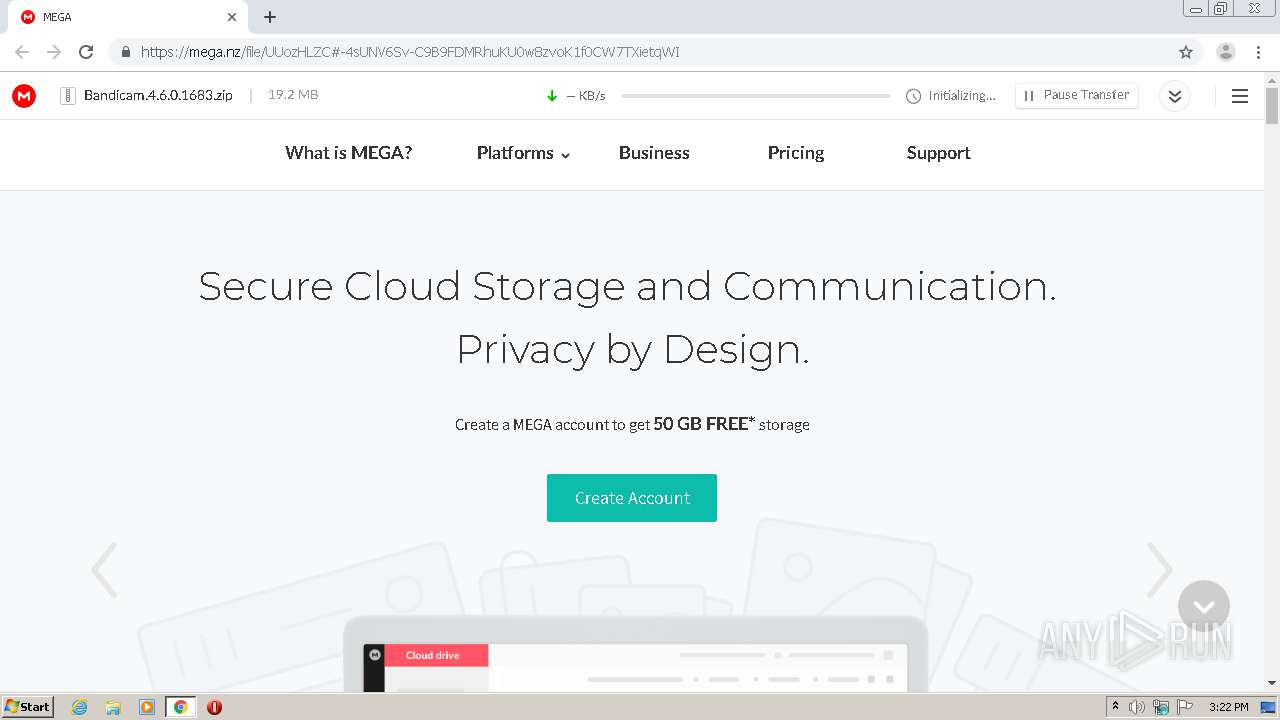Show previous slide with left arrow
This screenshot has height=720, width=1280.
click(104, 570)
